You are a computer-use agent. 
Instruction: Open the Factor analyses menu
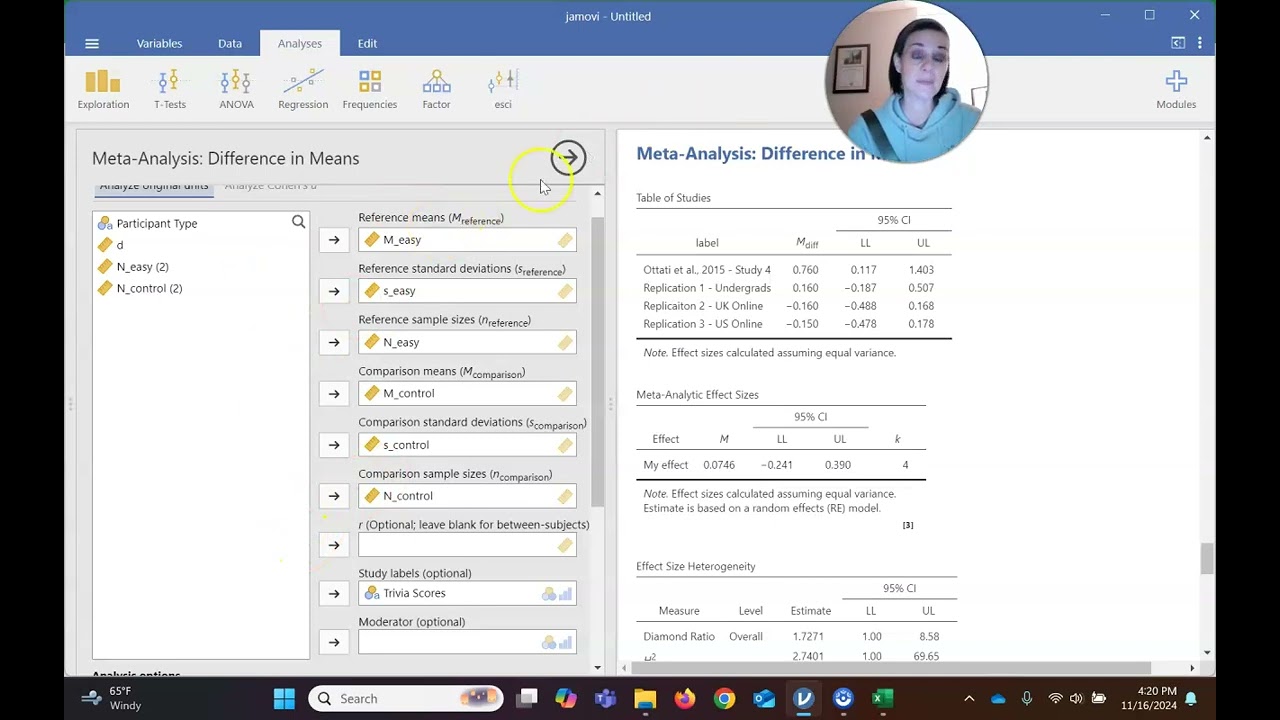click(x=436, y=89)
